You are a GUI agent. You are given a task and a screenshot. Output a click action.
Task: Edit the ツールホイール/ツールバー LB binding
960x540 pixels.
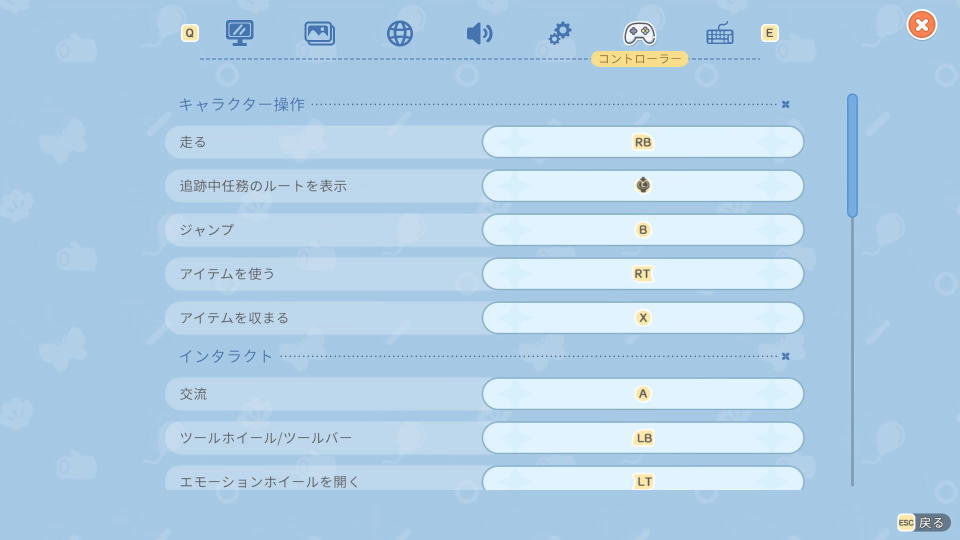point(643,438)
